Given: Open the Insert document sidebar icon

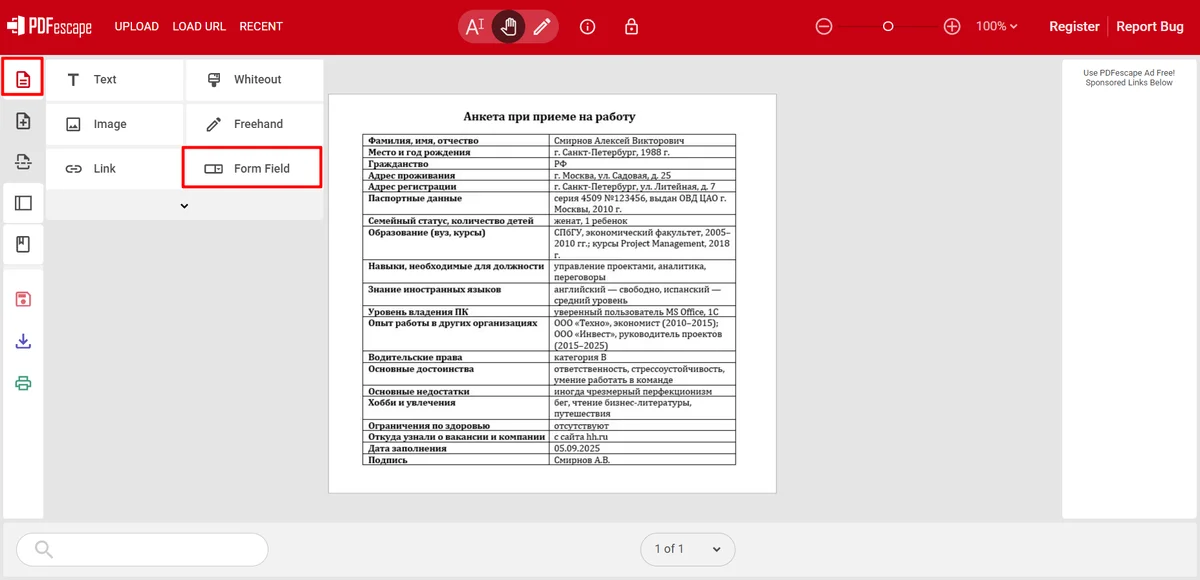Looking at the screenshot, I should (23, 78).
